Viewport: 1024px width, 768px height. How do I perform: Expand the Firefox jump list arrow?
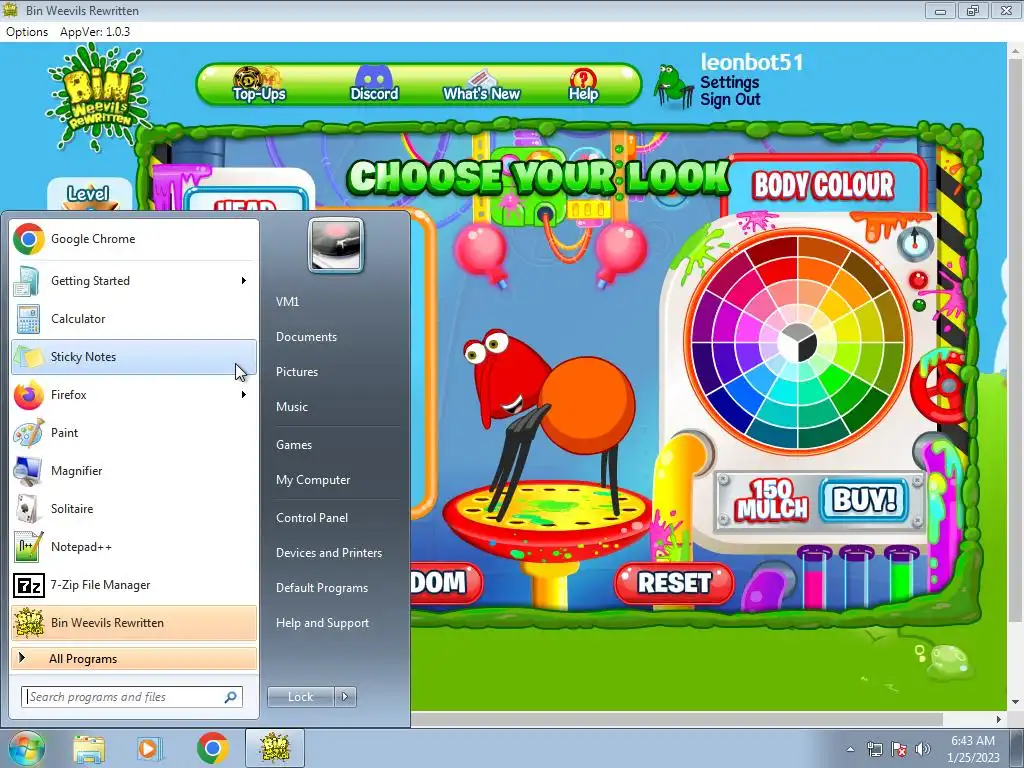tap(244, 394)
